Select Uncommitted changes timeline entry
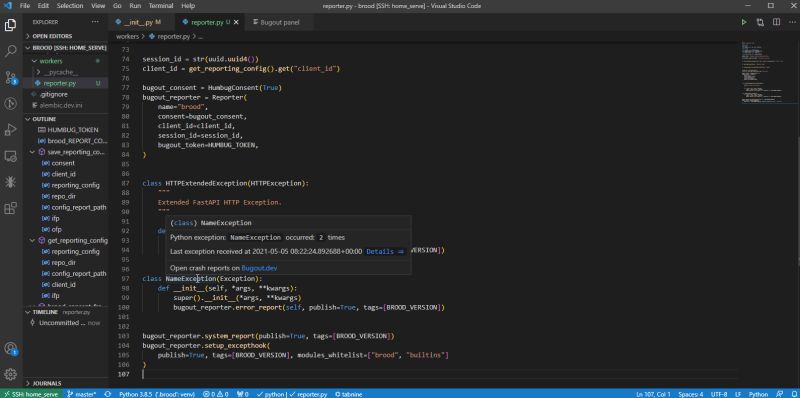 pyautogui.click(x=65, y=323)
